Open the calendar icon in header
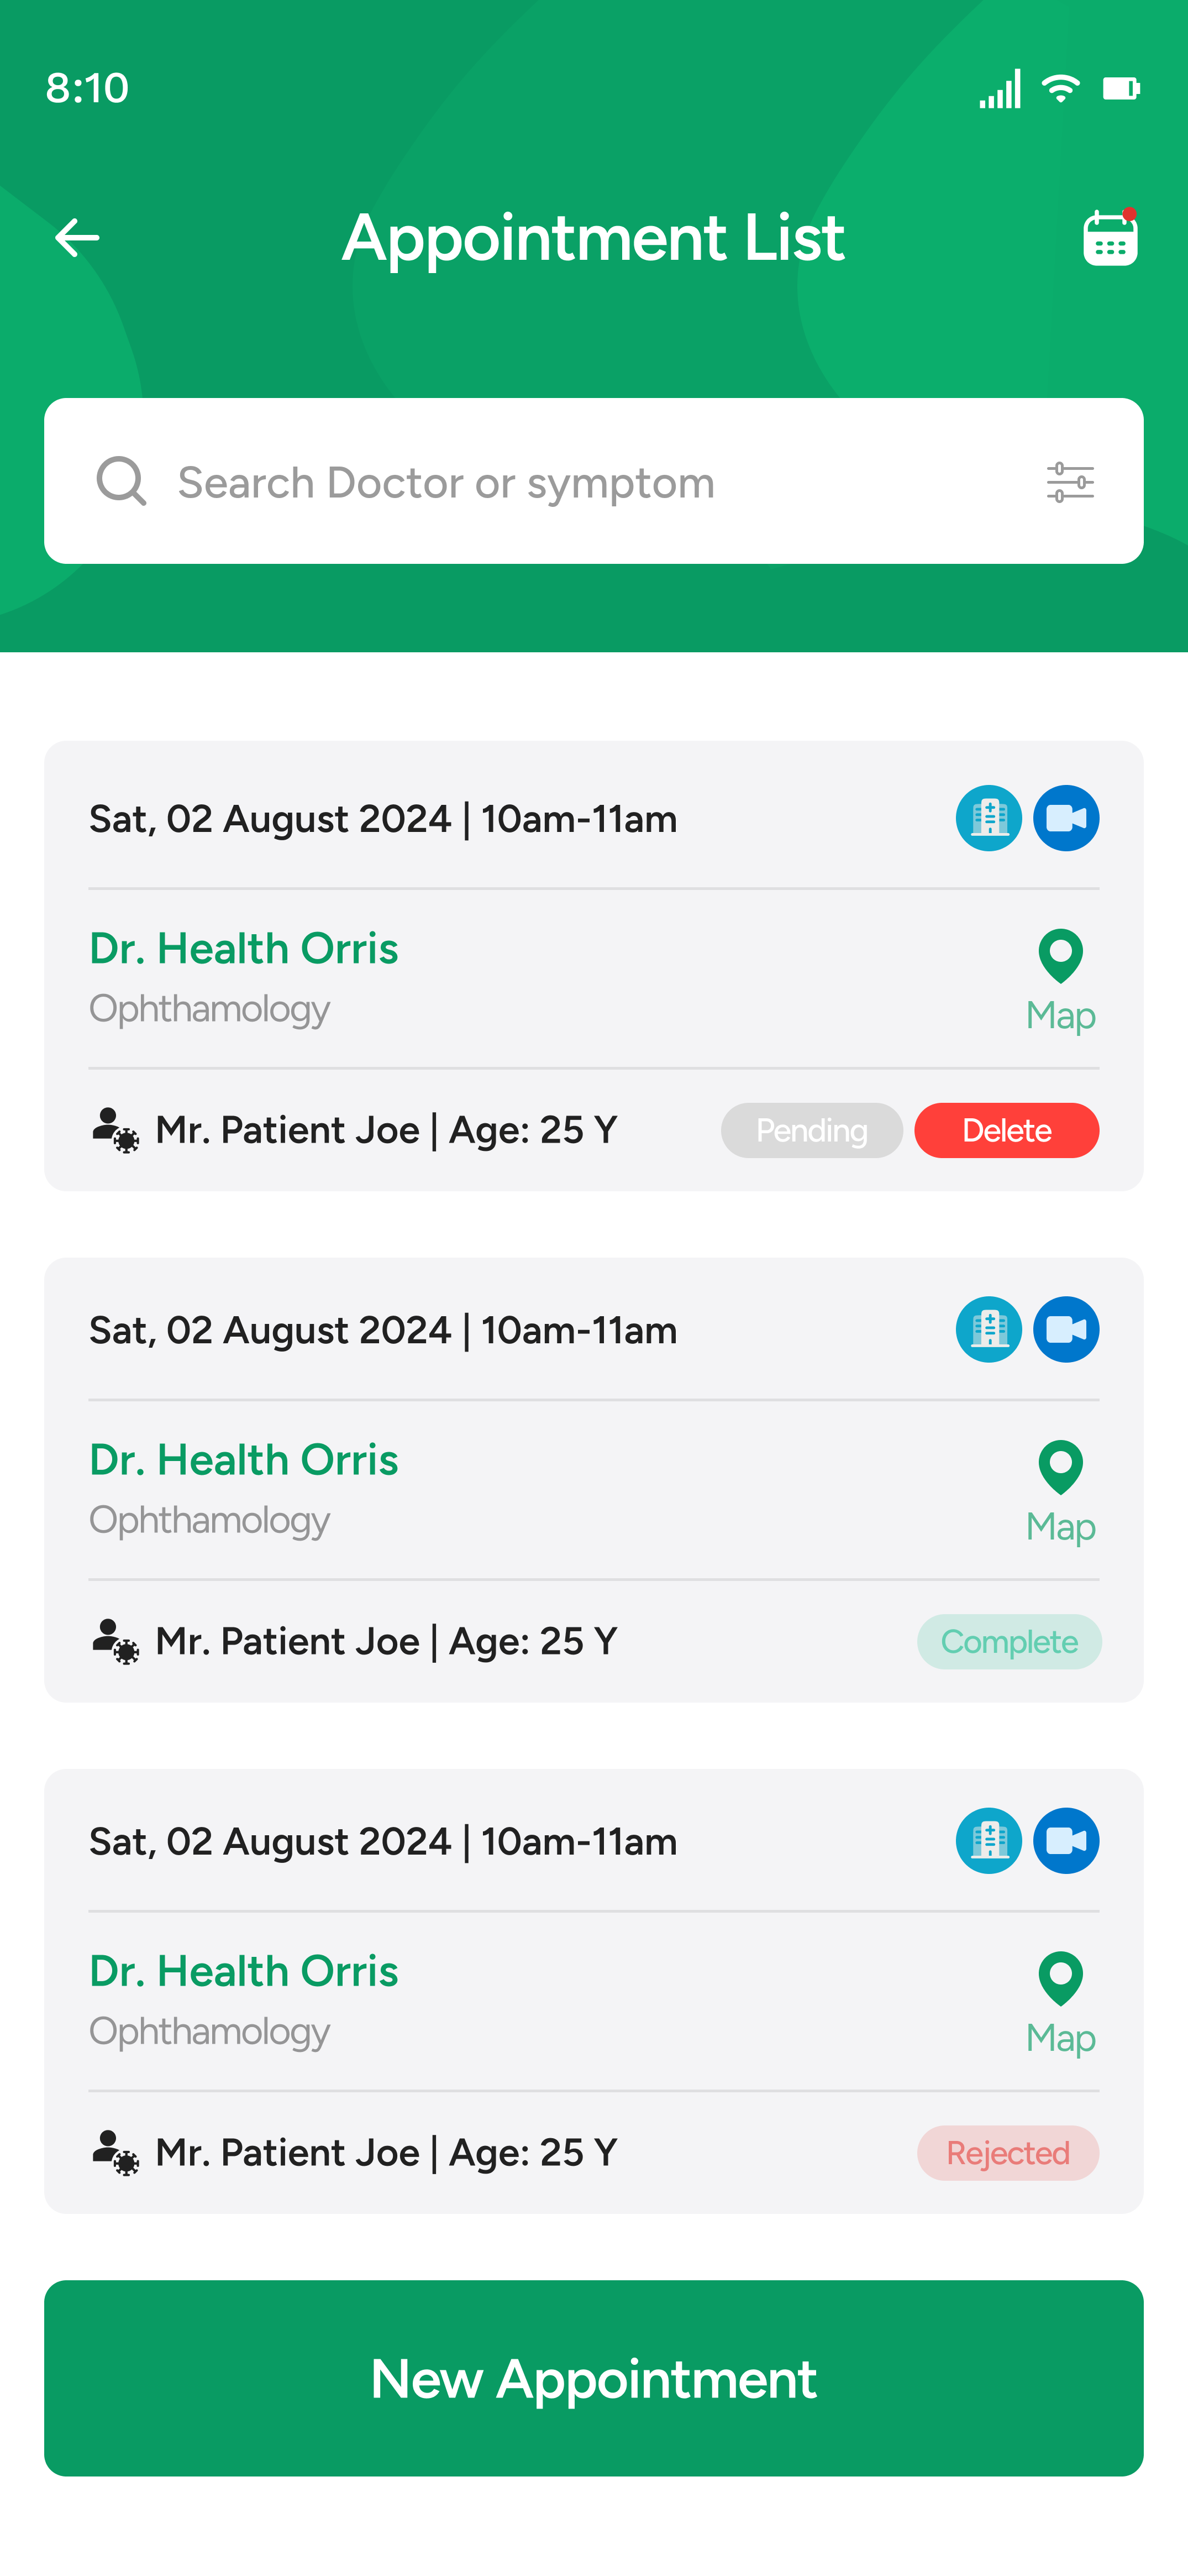This screenshot has width=1188, height=2576. click(x=1109, y=238)
